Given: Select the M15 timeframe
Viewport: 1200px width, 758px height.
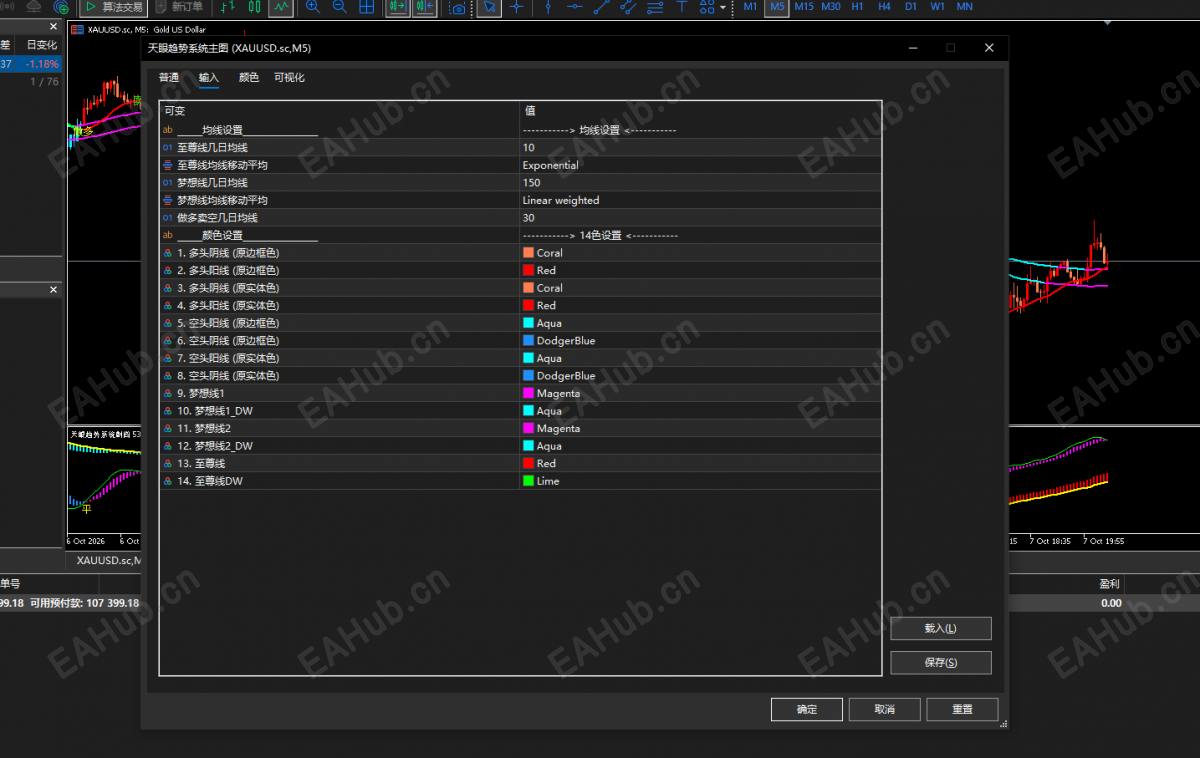Looking at the screenshot, I should click(804, 7).
